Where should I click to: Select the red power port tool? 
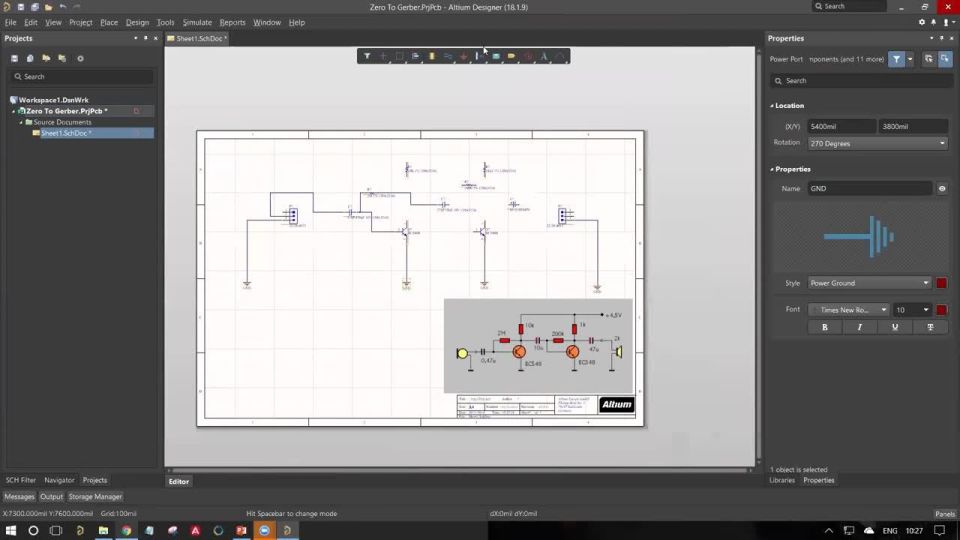click(x=463, y=56)
